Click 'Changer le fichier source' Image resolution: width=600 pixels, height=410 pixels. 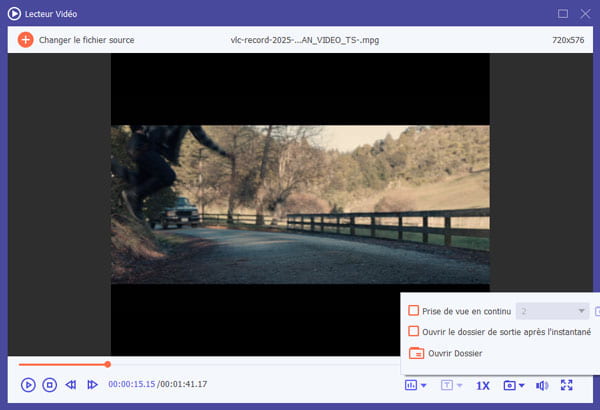88,40
